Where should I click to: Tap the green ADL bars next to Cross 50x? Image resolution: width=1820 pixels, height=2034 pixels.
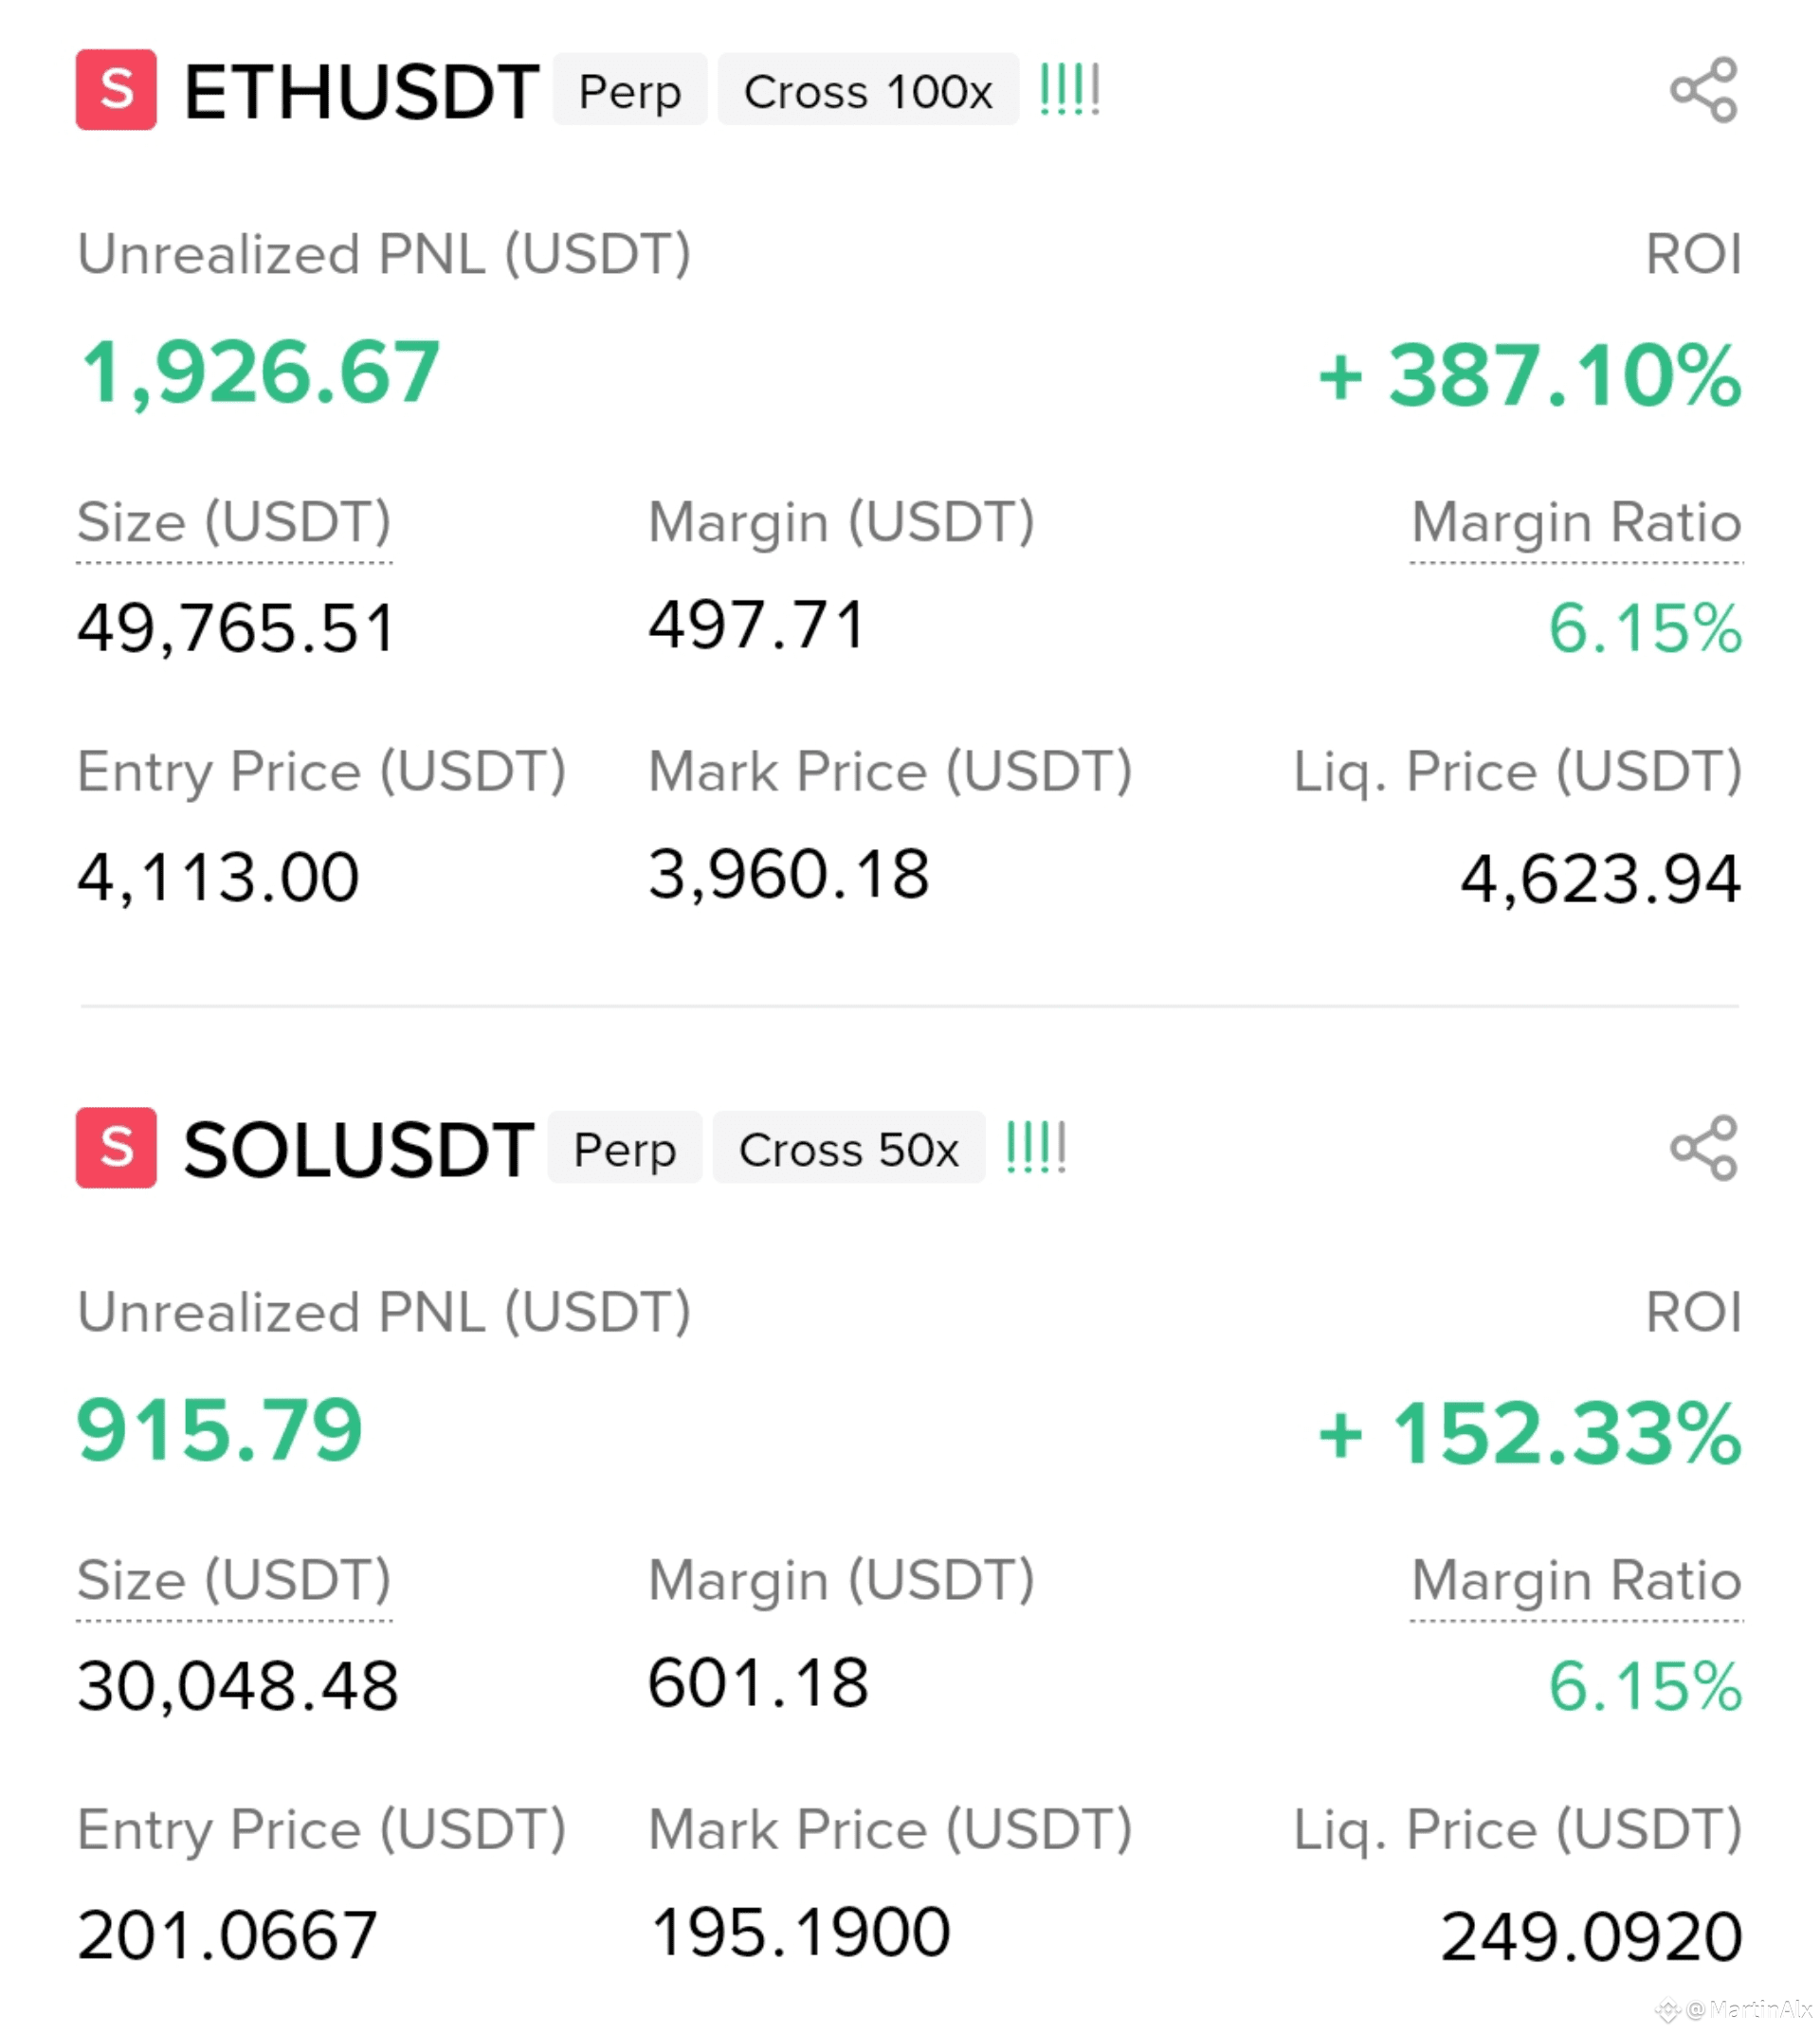click(1035, 1147)
